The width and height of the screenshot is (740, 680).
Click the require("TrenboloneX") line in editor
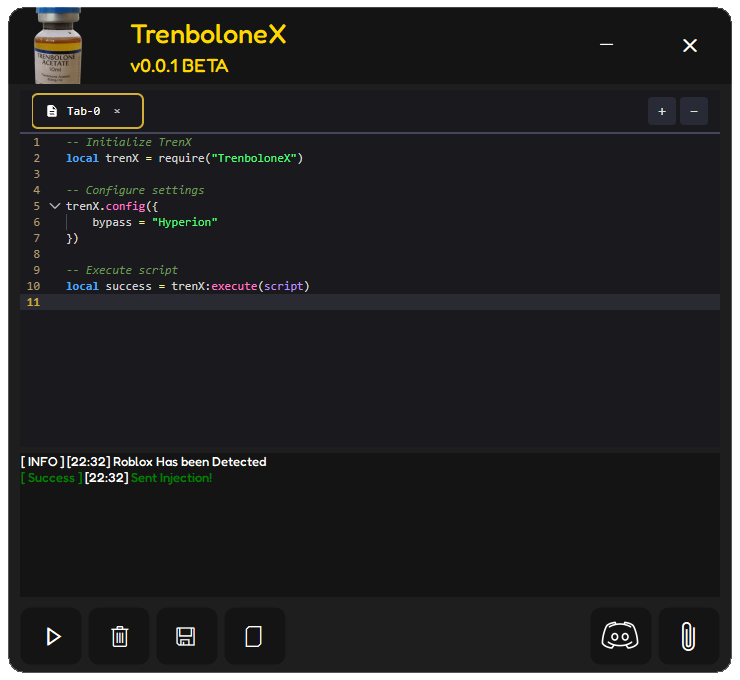pos(185,158)
